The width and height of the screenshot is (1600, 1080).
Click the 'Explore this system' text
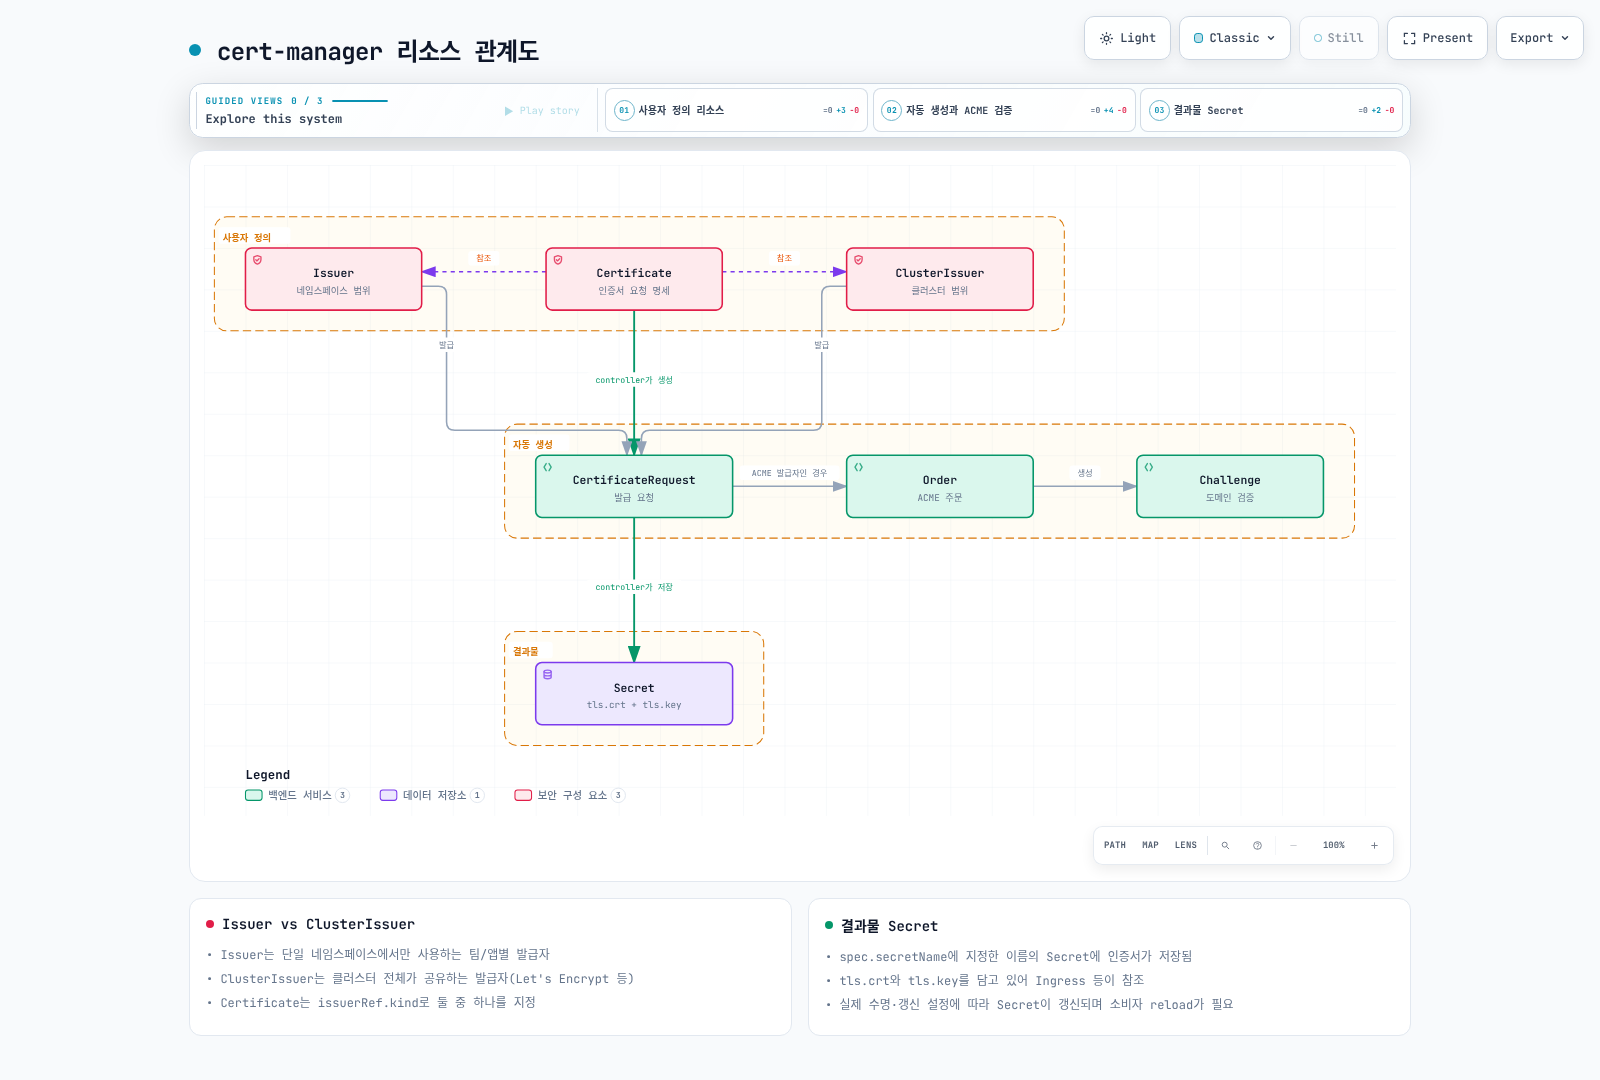274,119
